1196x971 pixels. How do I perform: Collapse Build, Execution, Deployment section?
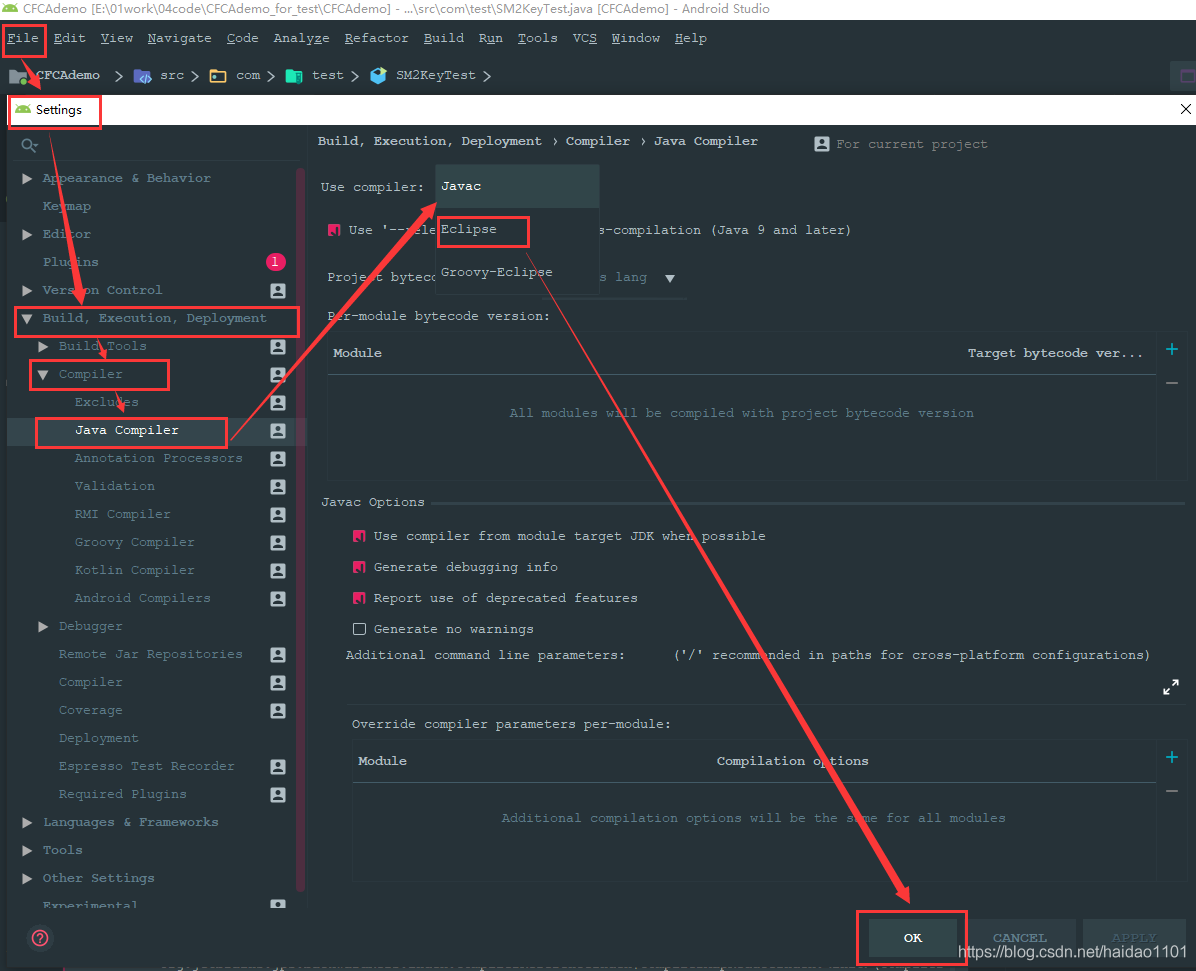27,319
